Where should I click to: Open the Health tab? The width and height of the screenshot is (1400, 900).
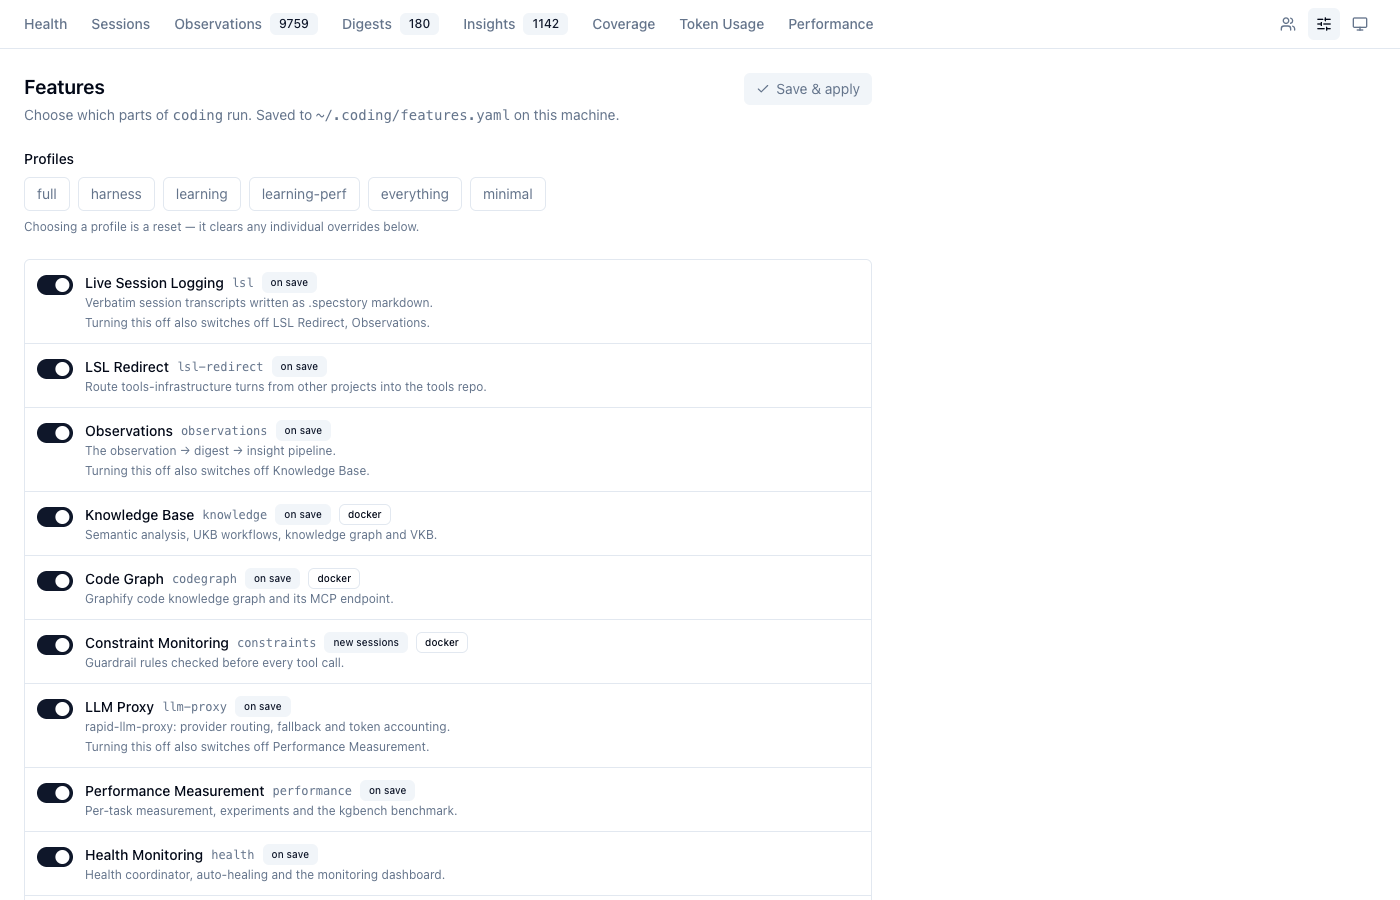click(x=46, y=24)
